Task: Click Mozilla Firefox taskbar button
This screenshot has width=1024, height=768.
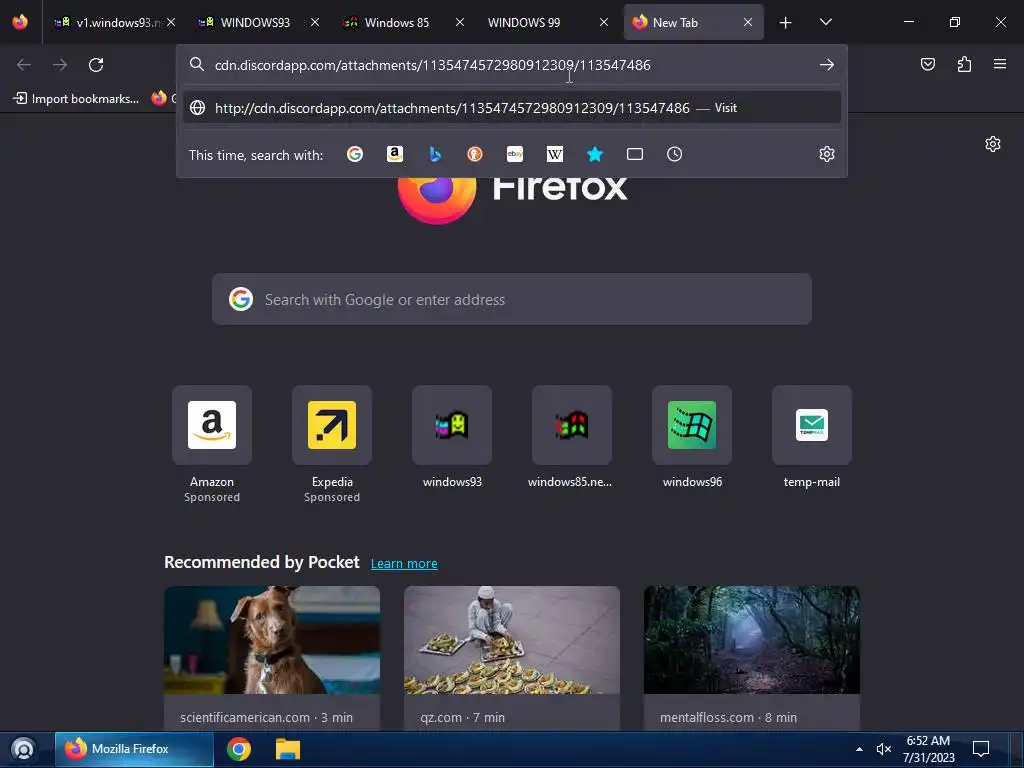Action: (x=134, y=749)
